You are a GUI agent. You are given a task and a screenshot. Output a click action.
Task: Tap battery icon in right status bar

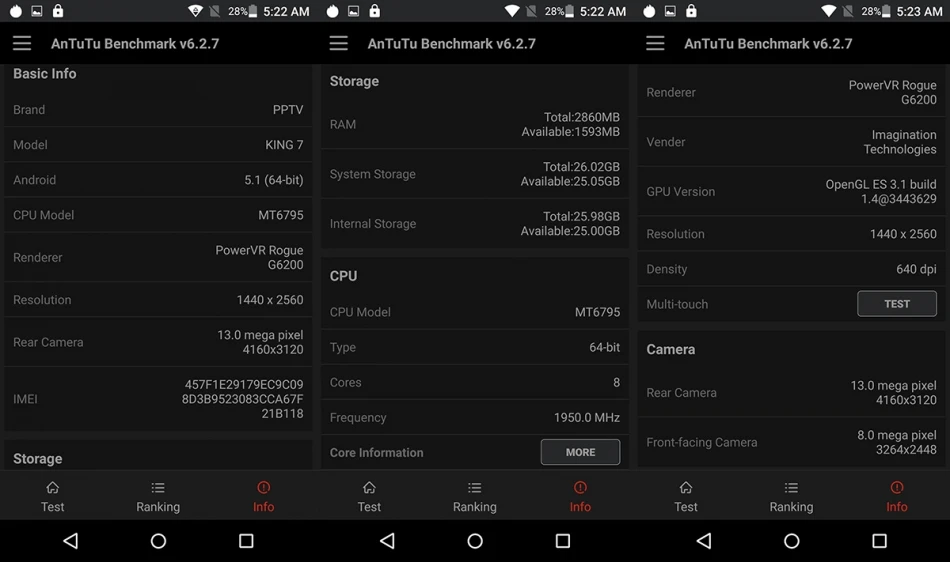(886, 11)
